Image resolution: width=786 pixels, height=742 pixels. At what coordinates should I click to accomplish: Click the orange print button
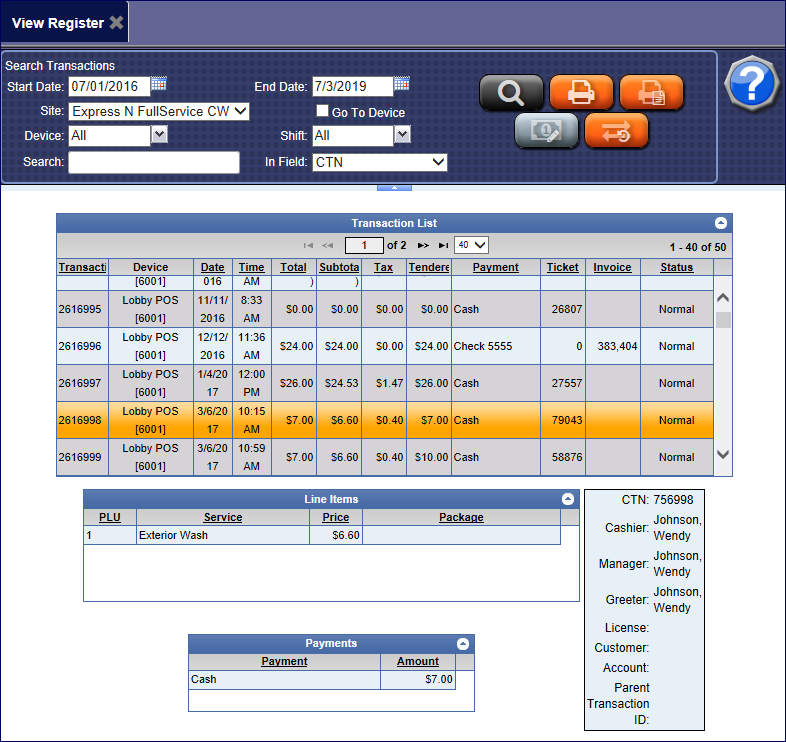(581, 93)
